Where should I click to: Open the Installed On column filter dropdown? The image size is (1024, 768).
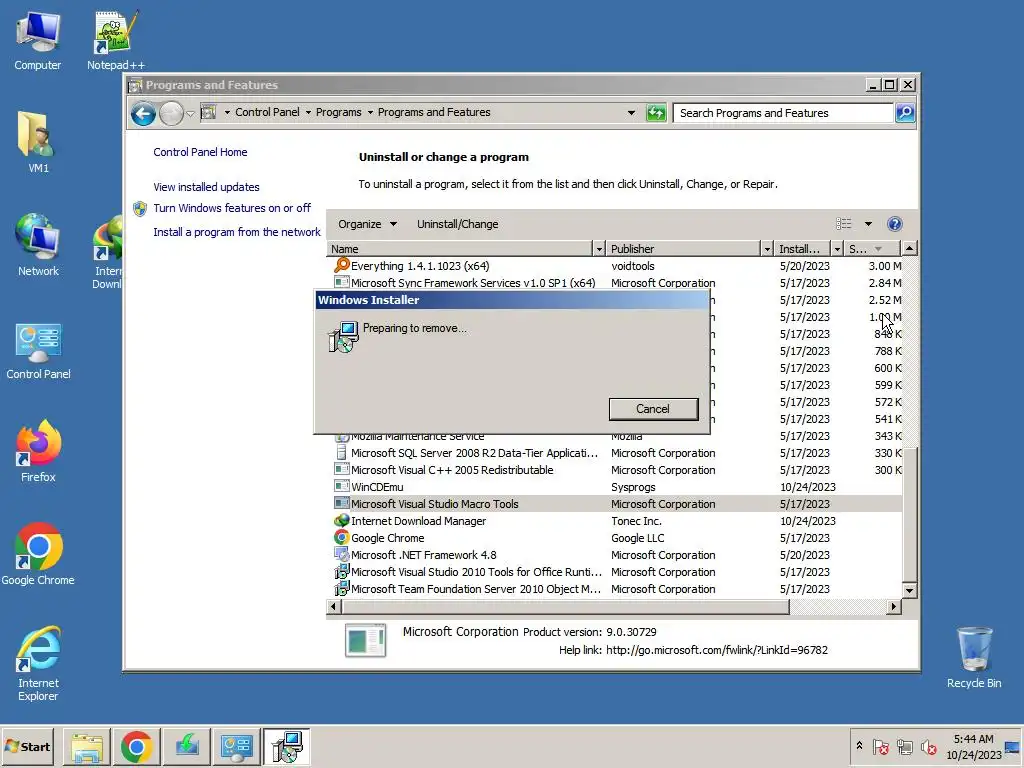(837, 249)
